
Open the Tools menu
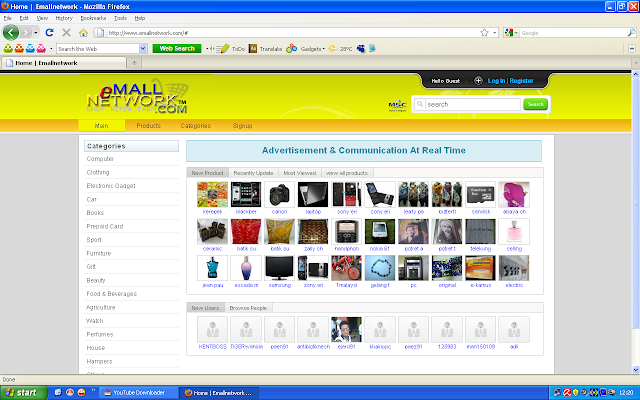coord(120,18)
